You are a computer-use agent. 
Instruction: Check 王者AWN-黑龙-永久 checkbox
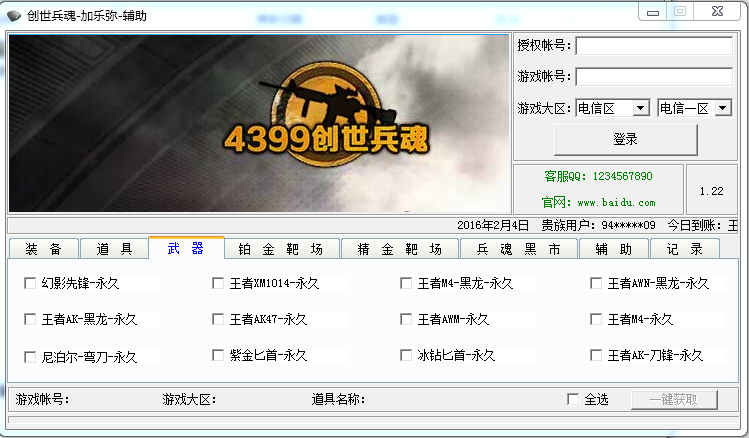(x=596, y=283)
